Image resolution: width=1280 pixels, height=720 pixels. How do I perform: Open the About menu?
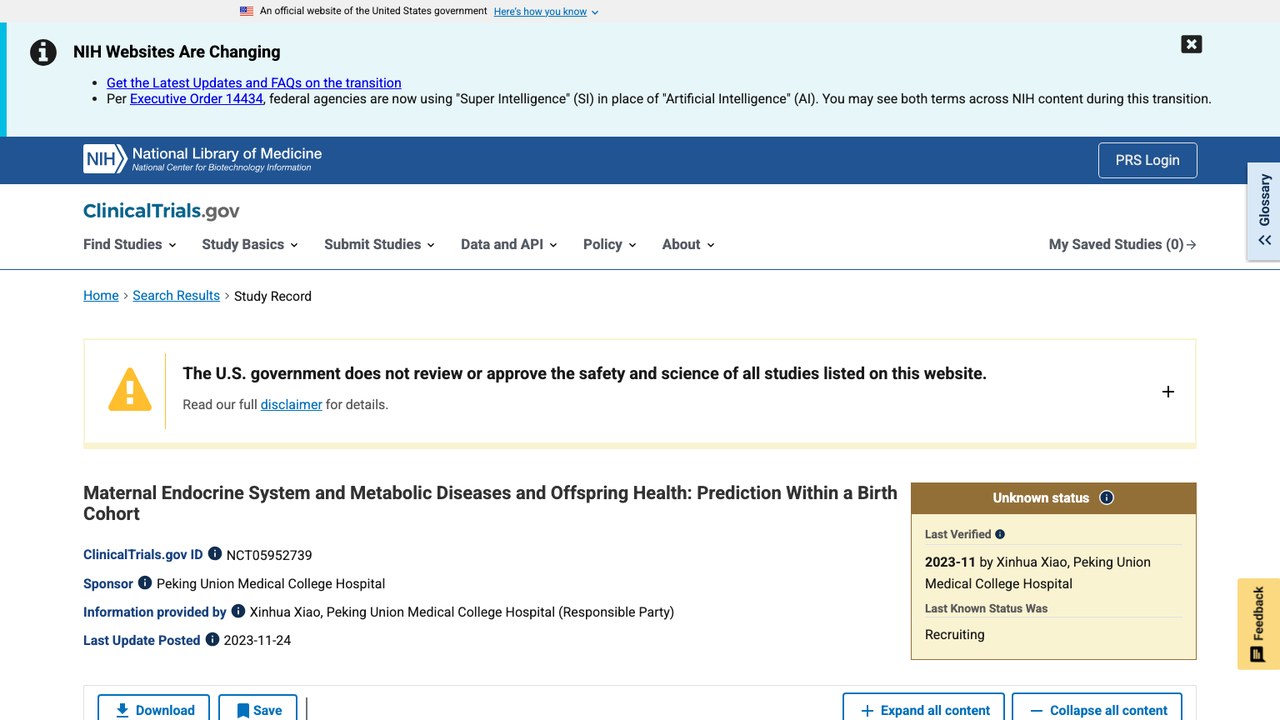click(x=688, y=244)
